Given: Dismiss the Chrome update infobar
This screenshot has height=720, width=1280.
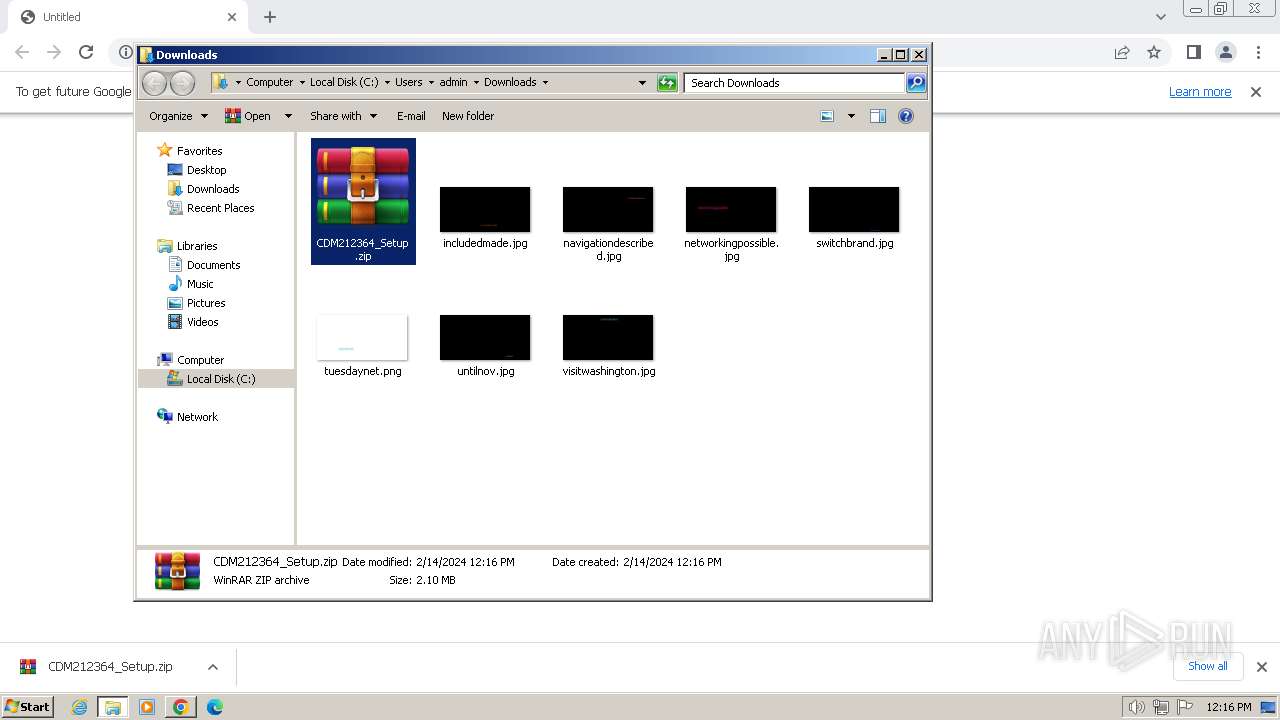Looking at the screenshot, I should tap(1256, 92).
